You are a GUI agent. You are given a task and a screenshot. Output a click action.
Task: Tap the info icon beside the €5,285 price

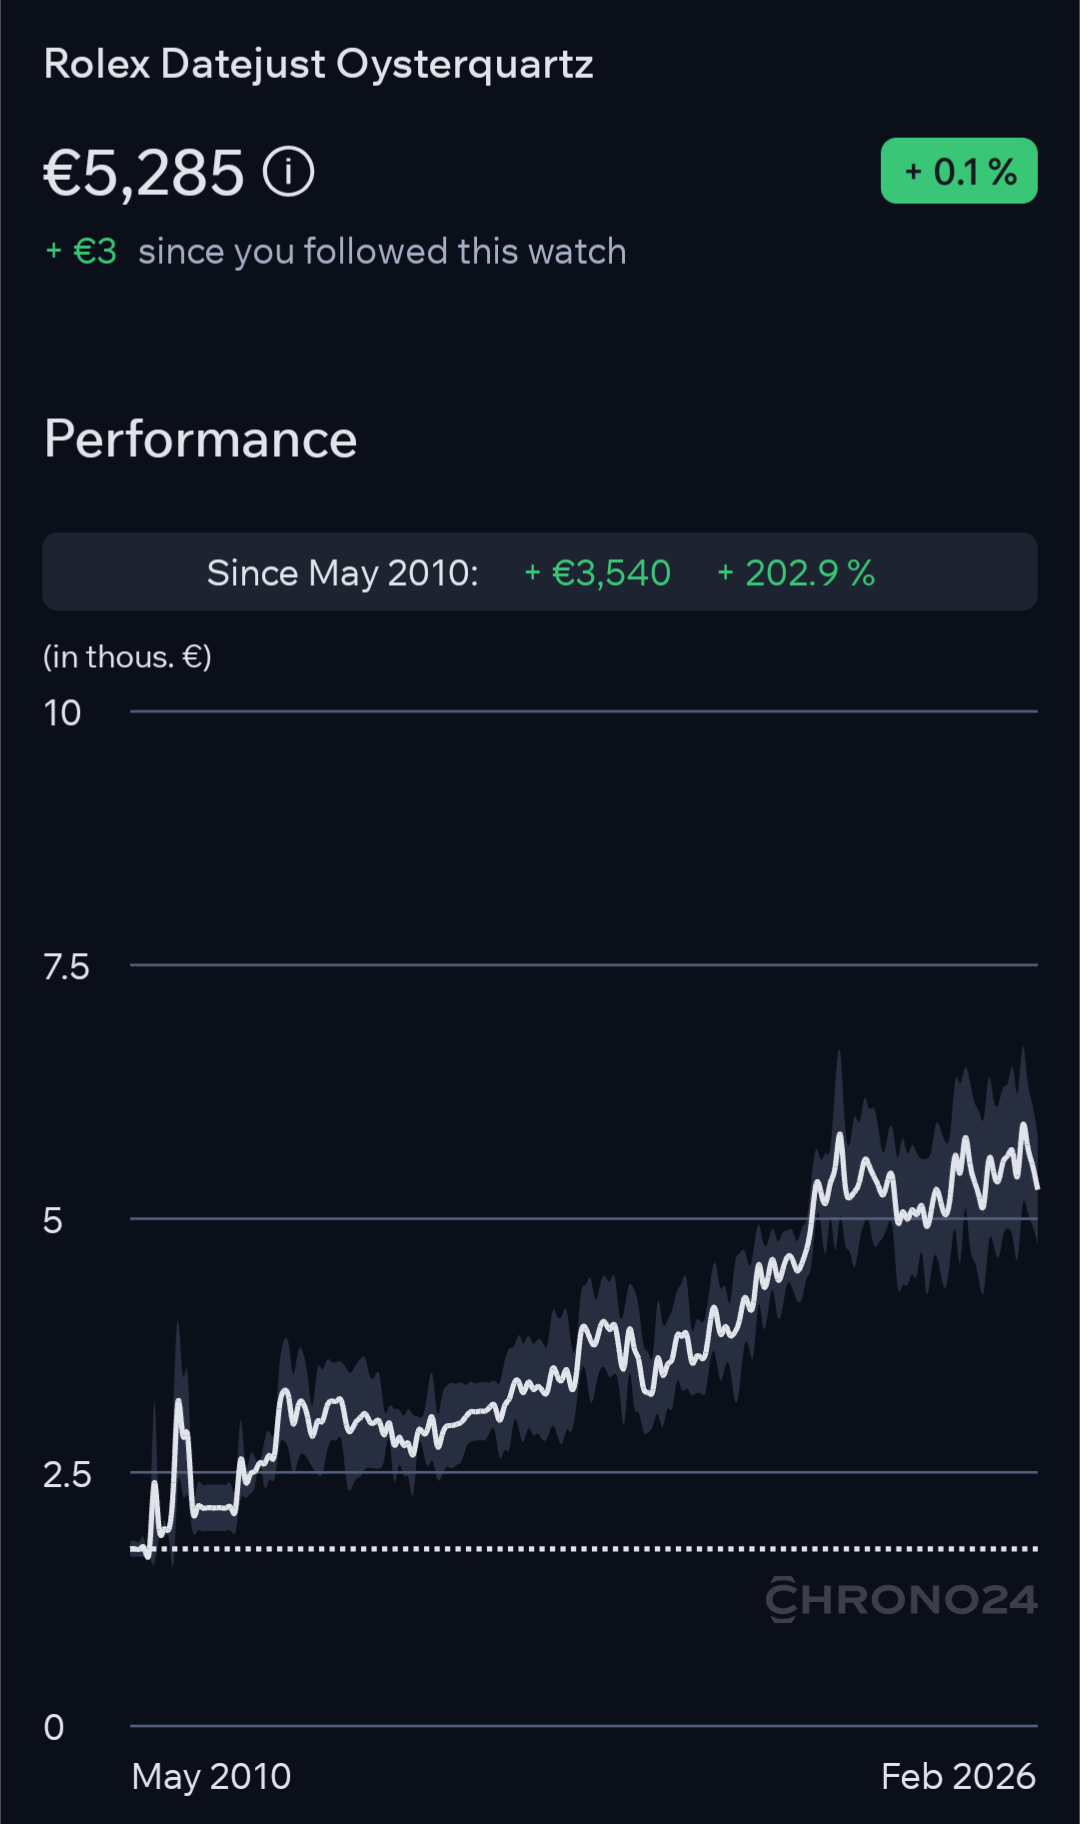click(x=289, y=172)
